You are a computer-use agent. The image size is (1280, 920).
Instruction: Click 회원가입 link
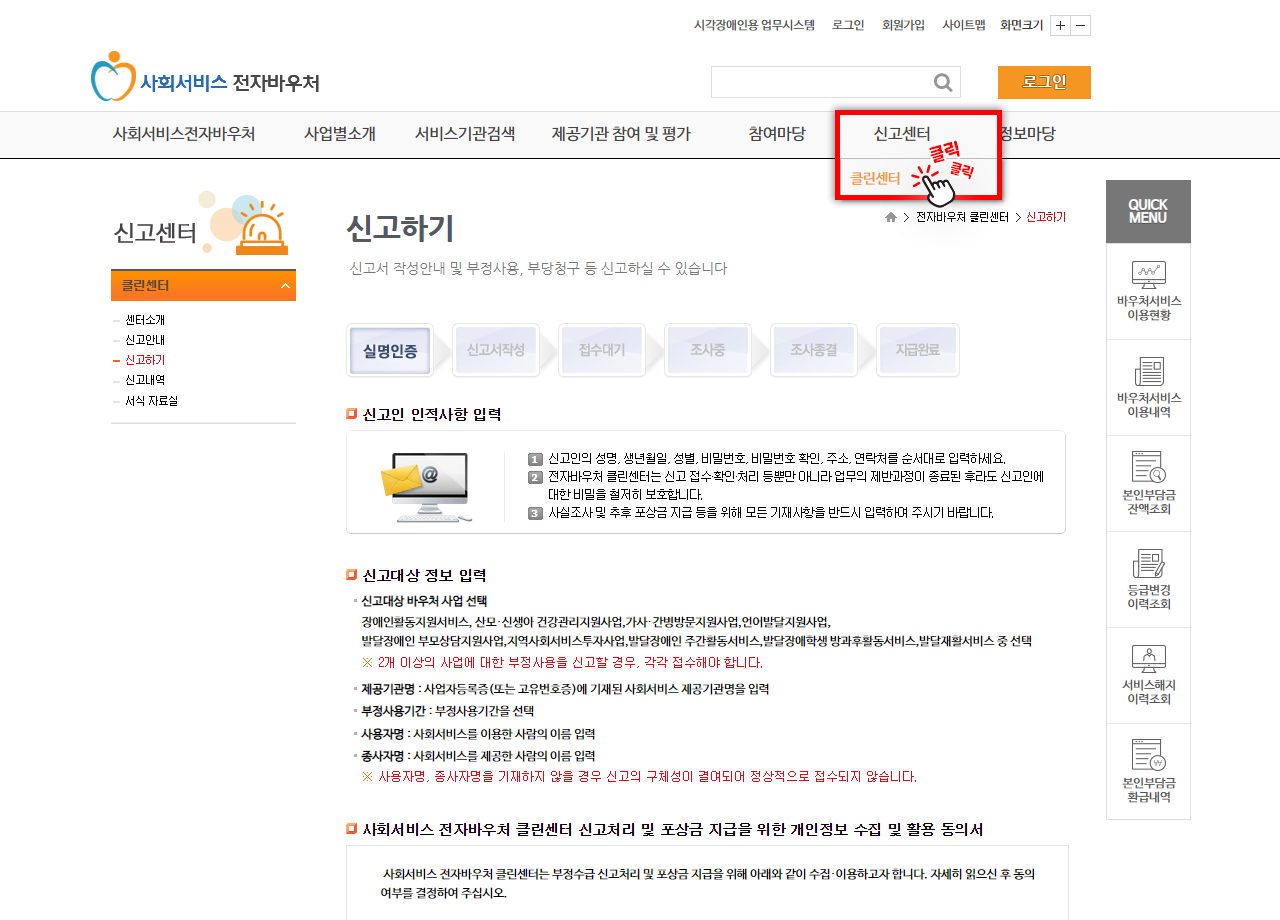903,26
